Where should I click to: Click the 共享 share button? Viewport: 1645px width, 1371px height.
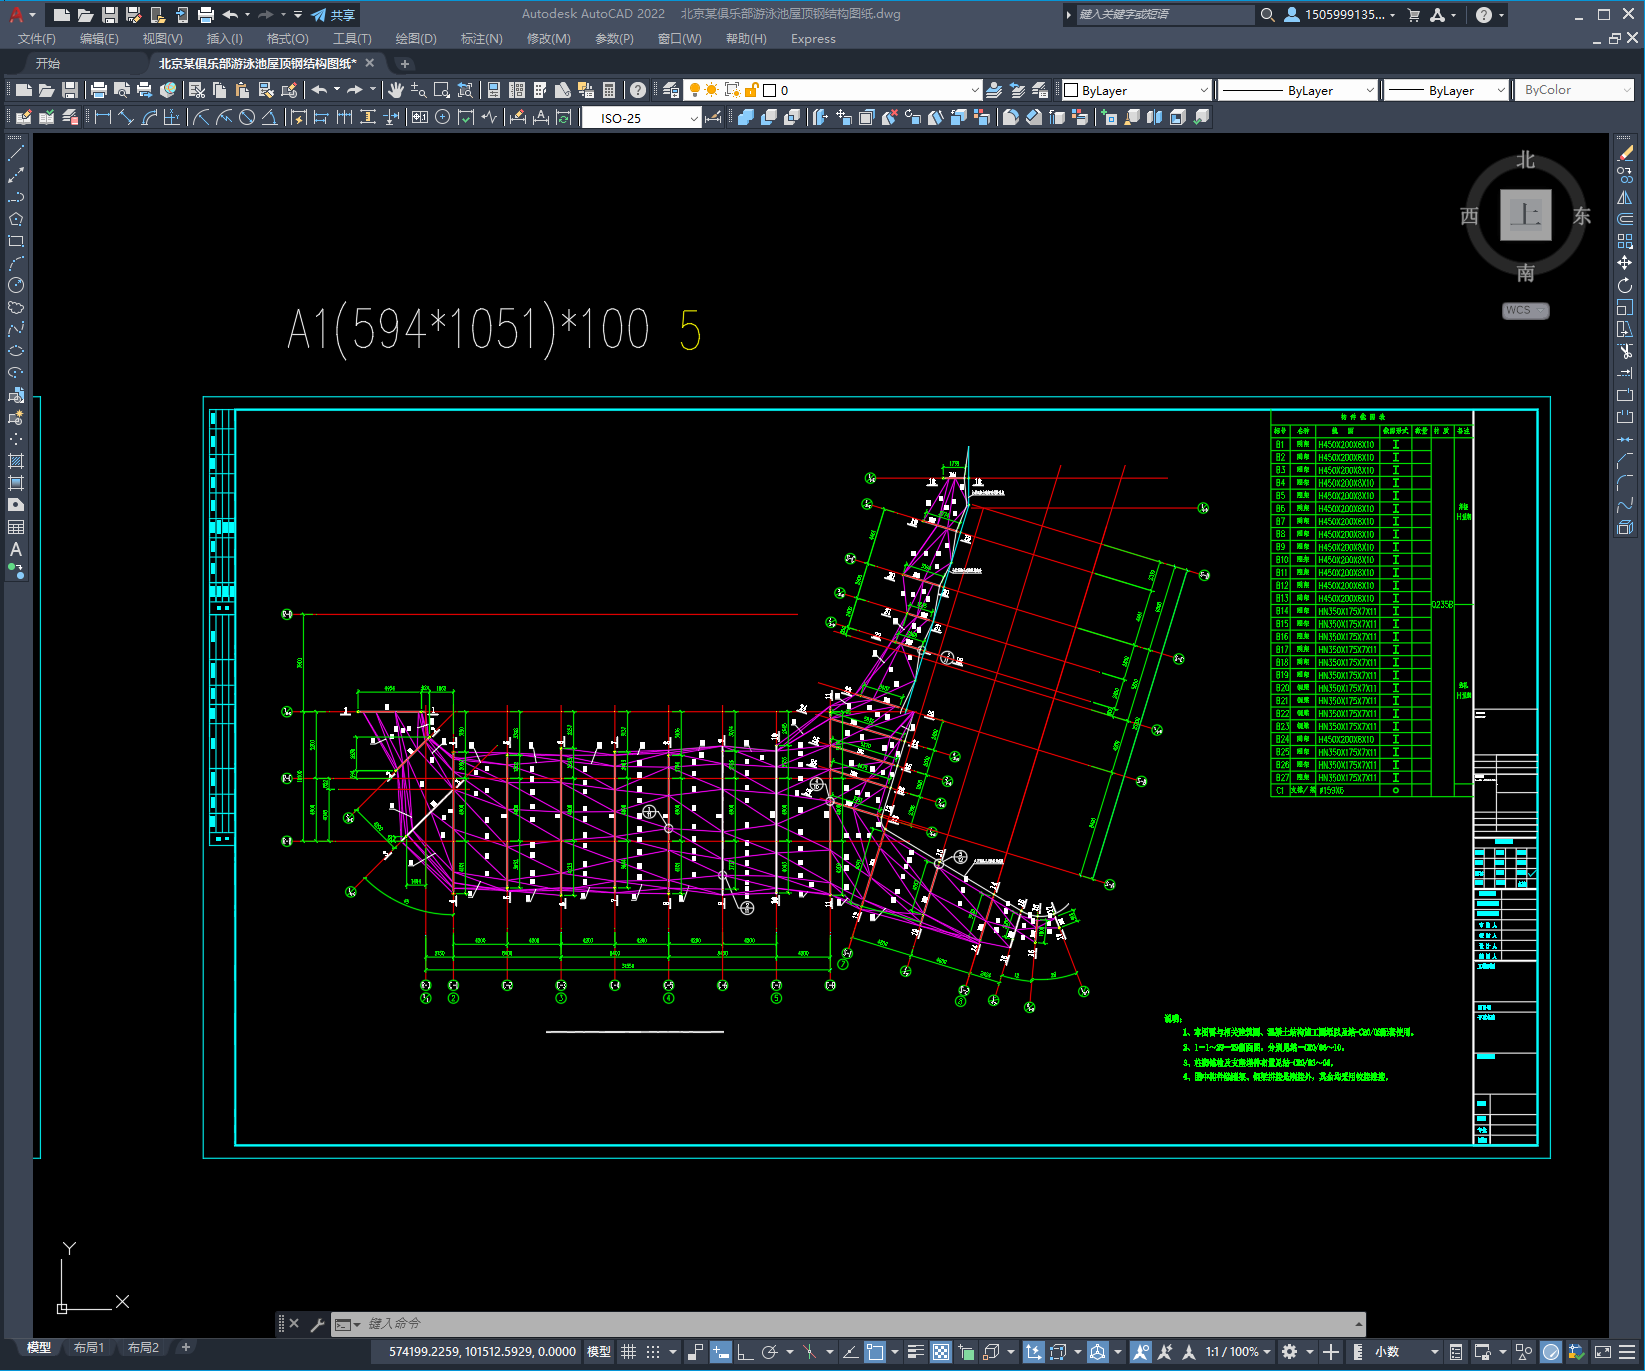pyautogui.click(x=334, y=15)
